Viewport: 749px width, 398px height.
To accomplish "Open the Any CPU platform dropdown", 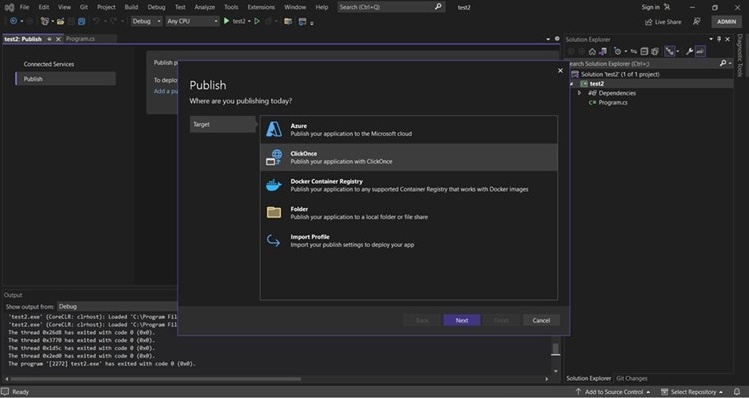I will click(192, 22).
